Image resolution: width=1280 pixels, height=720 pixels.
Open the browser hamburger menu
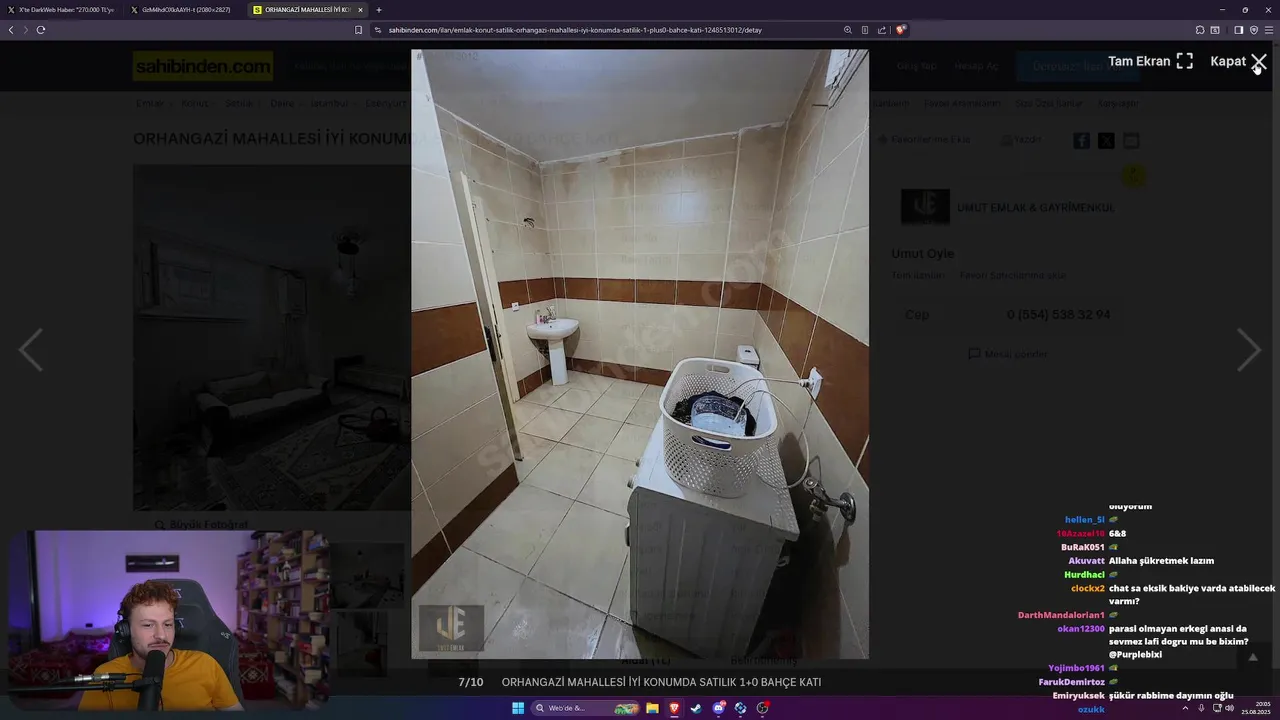[x=1269, y=30]
